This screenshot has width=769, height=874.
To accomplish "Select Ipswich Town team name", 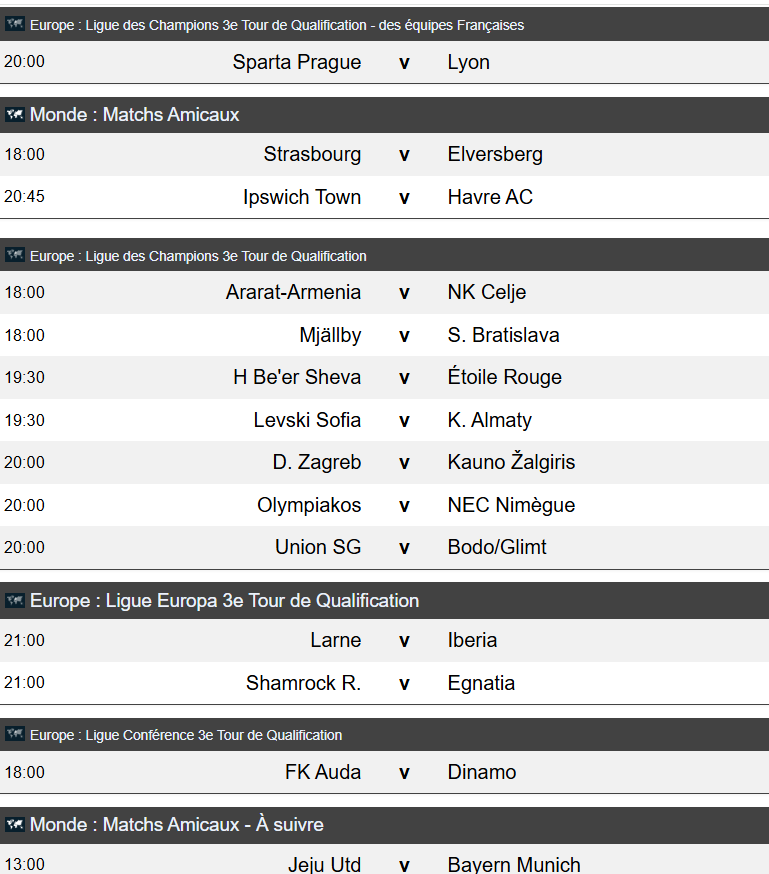I will pyautogui.click(x=302, y=197).
